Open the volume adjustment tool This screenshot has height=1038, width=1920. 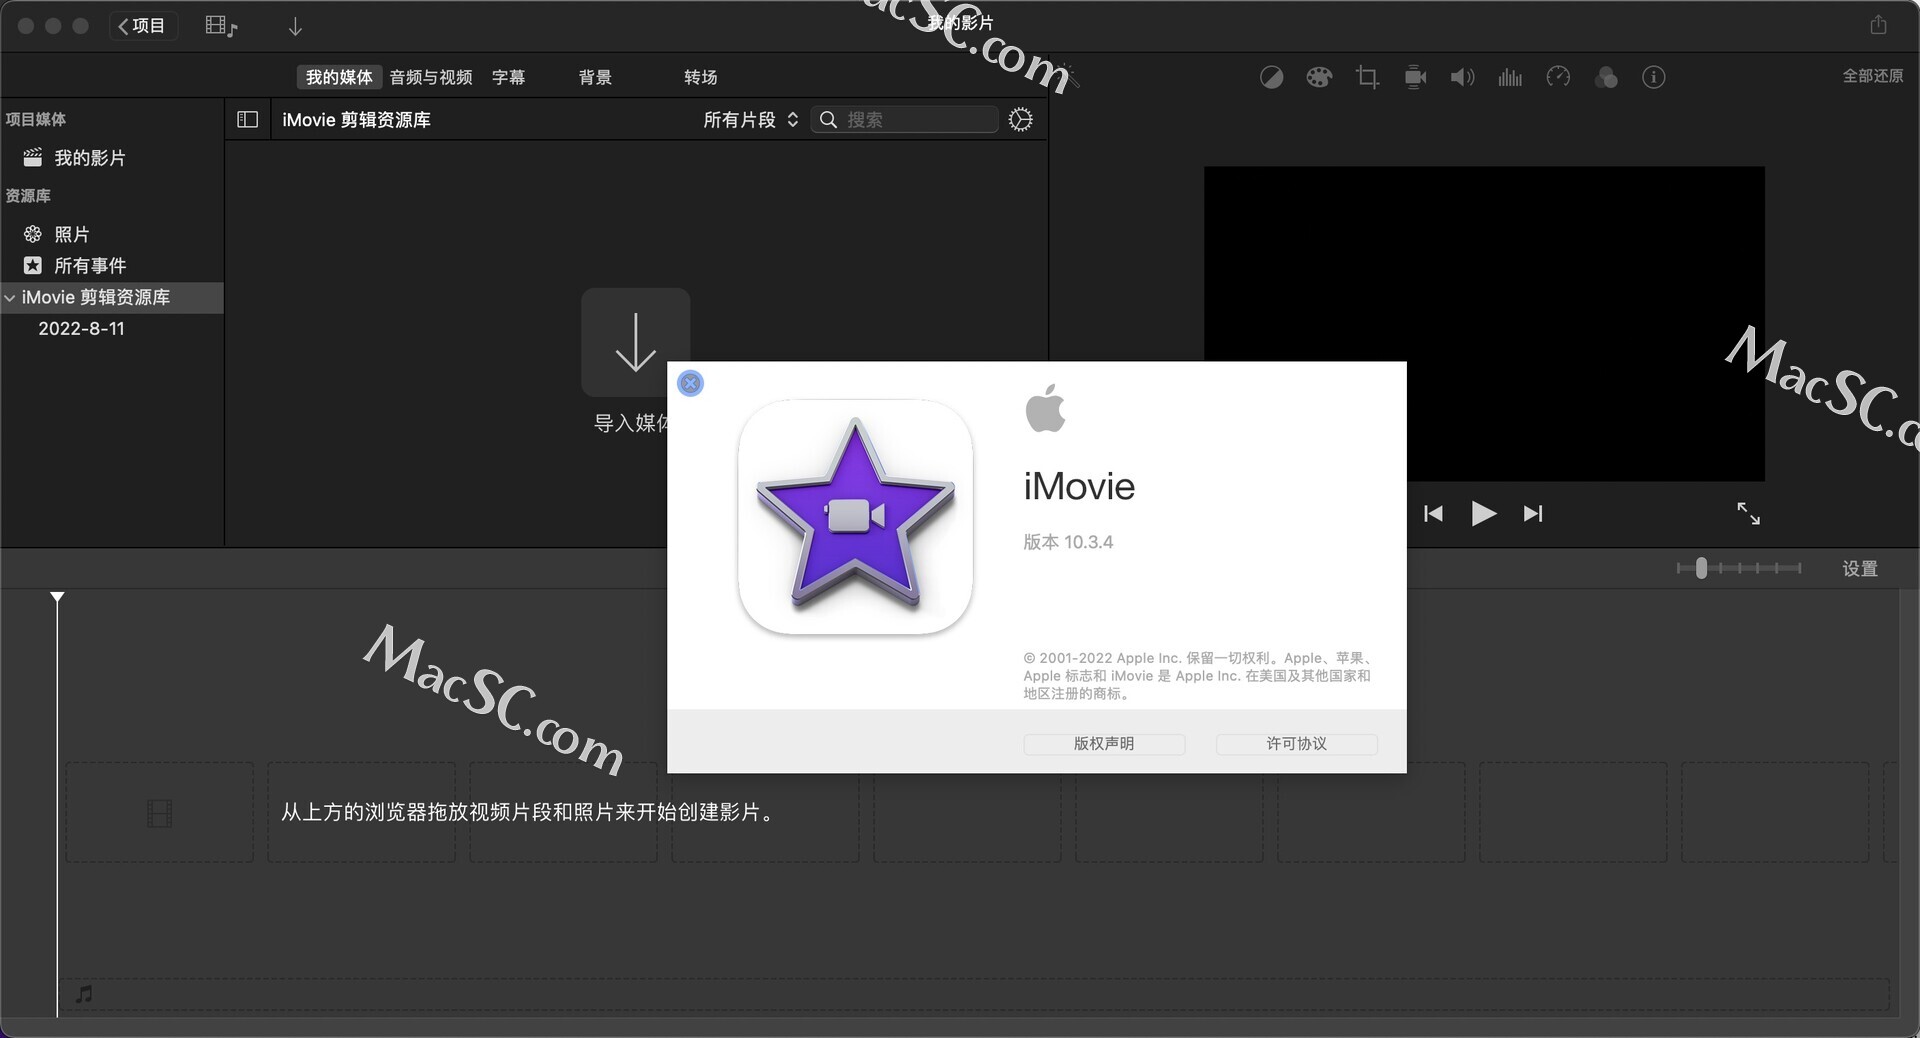[x=1462, y=77]
